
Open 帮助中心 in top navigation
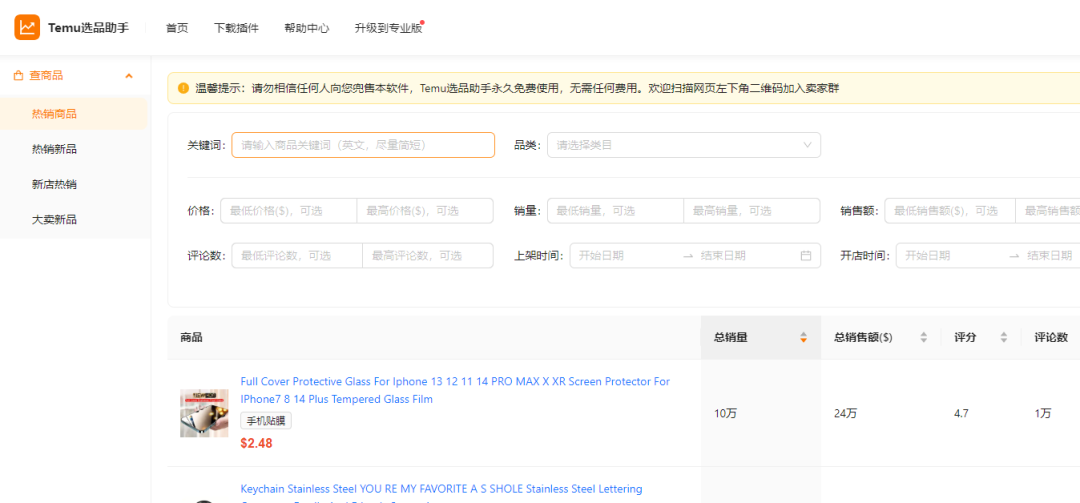click(x=307, y=28)
